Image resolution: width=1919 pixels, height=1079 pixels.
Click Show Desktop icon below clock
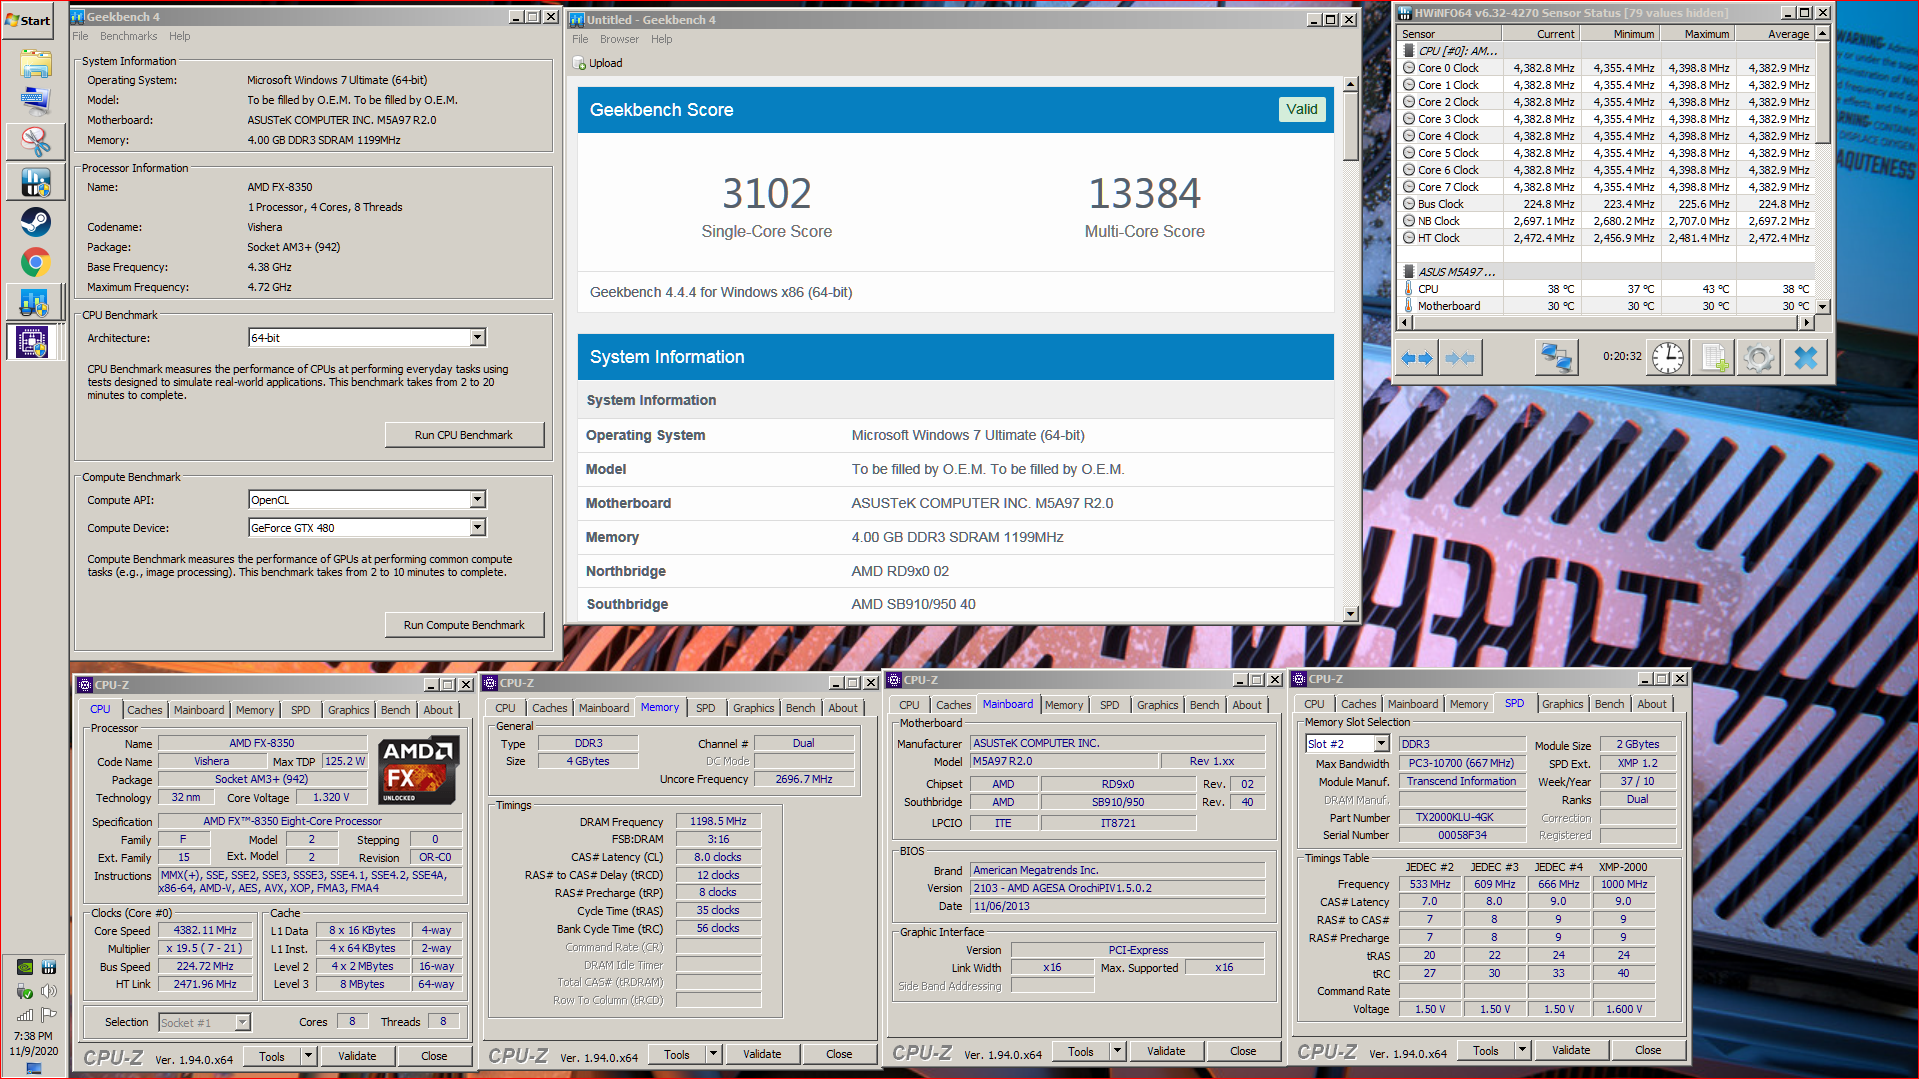(x=34, y=1068)
